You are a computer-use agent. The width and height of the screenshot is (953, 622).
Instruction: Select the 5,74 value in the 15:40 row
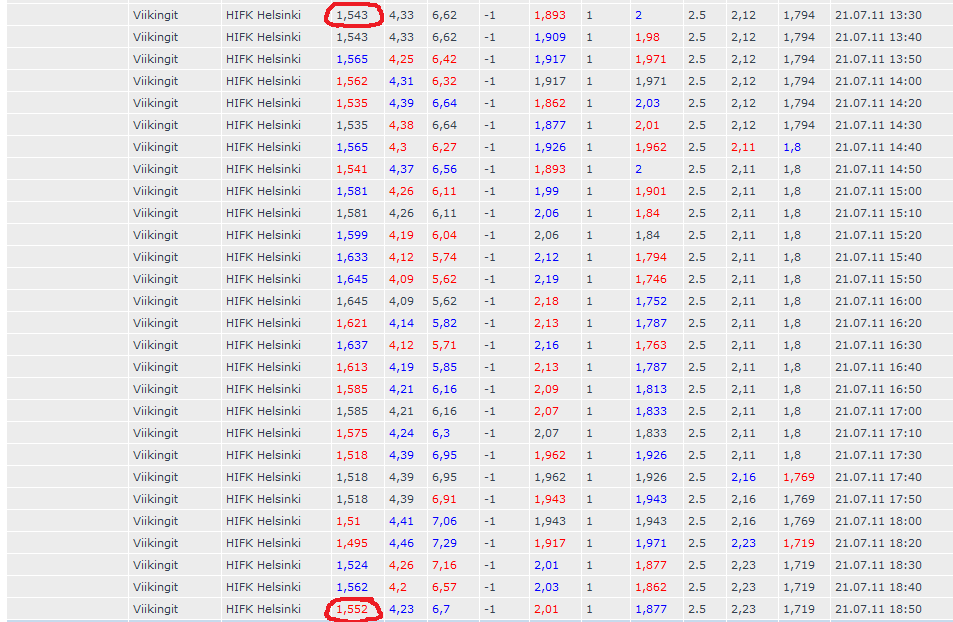tap(444, 257)
